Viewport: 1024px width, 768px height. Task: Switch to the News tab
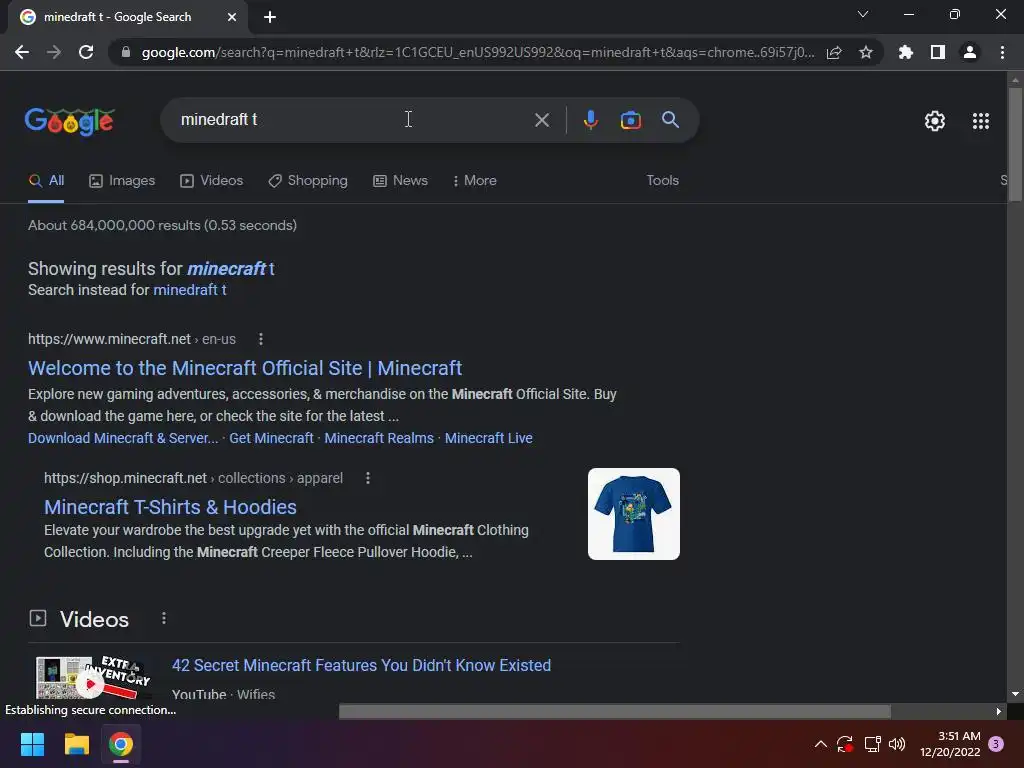400,181
